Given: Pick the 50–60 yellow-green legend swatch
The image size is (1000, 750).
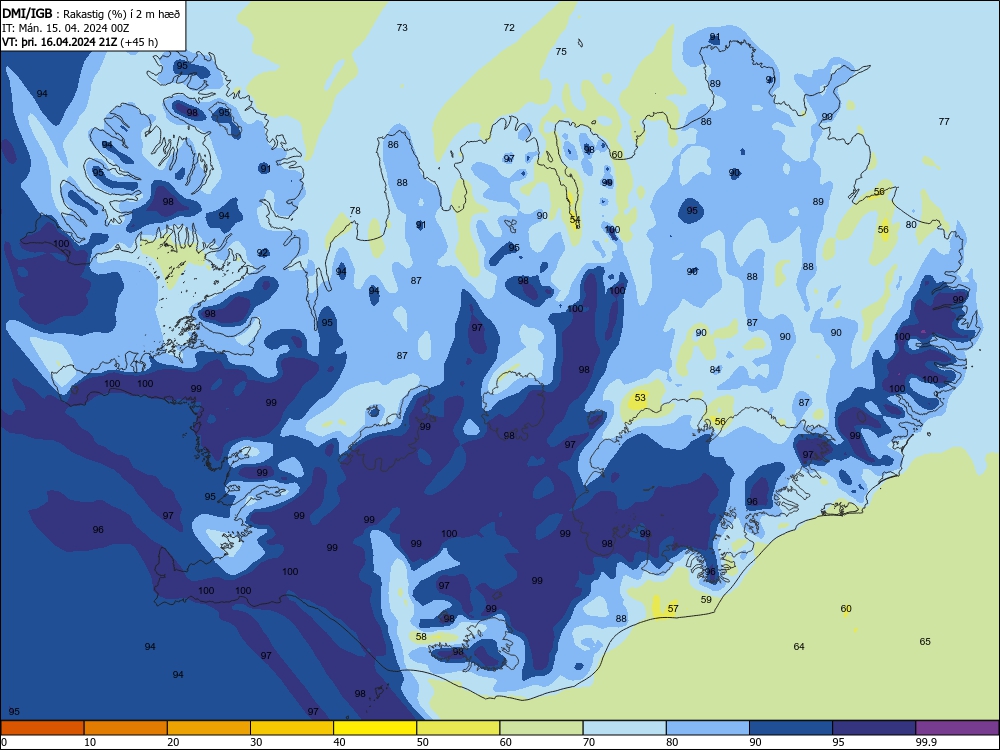Looking at the screenshot, I should point(459,728).
